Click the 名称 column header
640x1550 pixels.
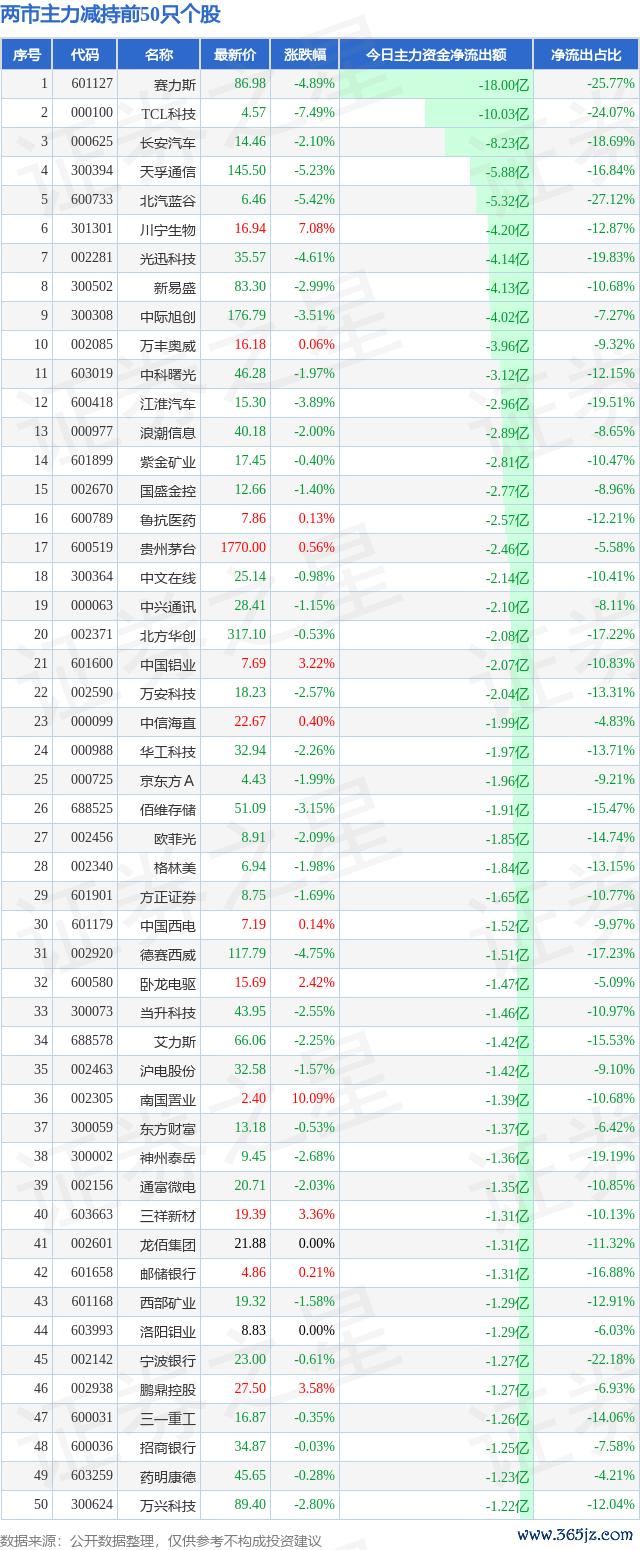(159, 55)
